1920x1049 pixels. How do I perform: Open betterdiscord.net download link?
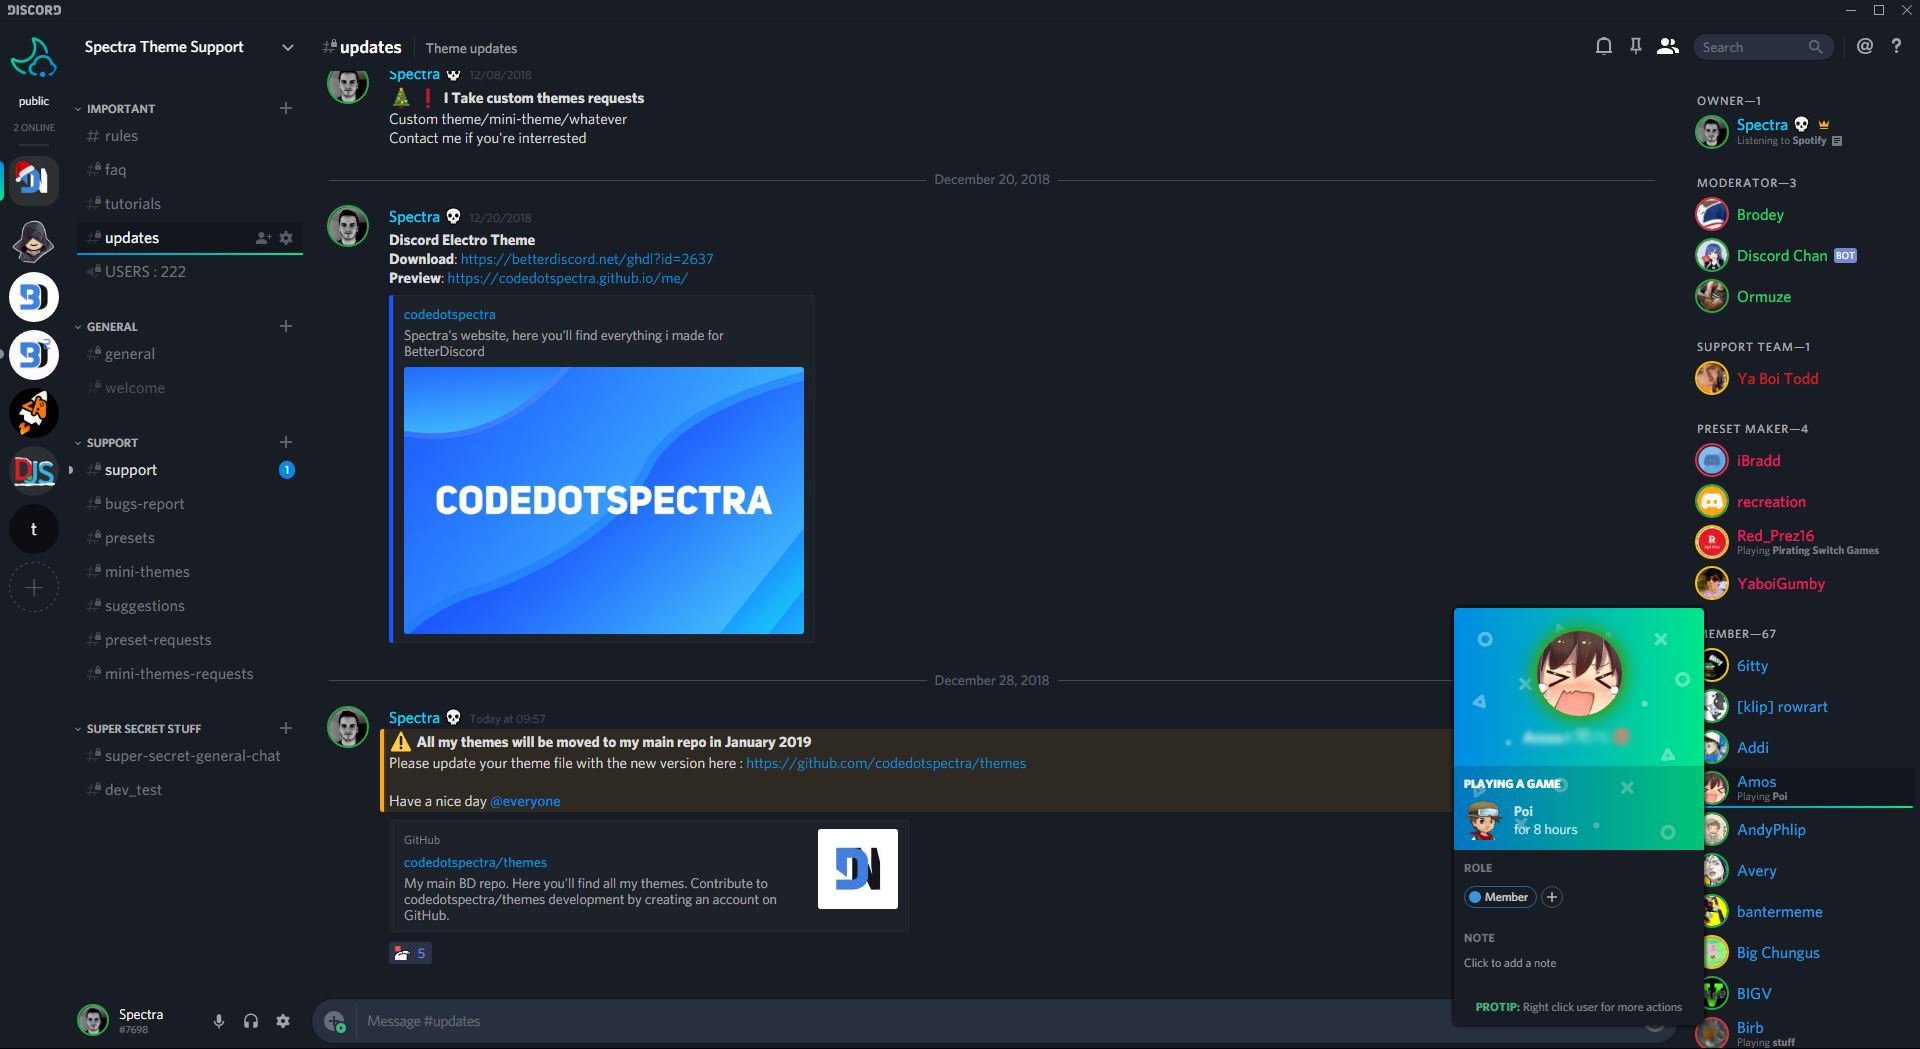click(587, 259)
